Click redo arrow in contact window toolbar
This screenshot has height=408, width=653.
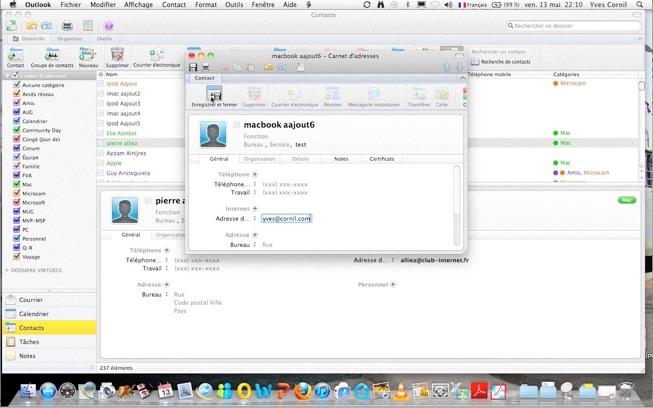[x=282, y=67]
